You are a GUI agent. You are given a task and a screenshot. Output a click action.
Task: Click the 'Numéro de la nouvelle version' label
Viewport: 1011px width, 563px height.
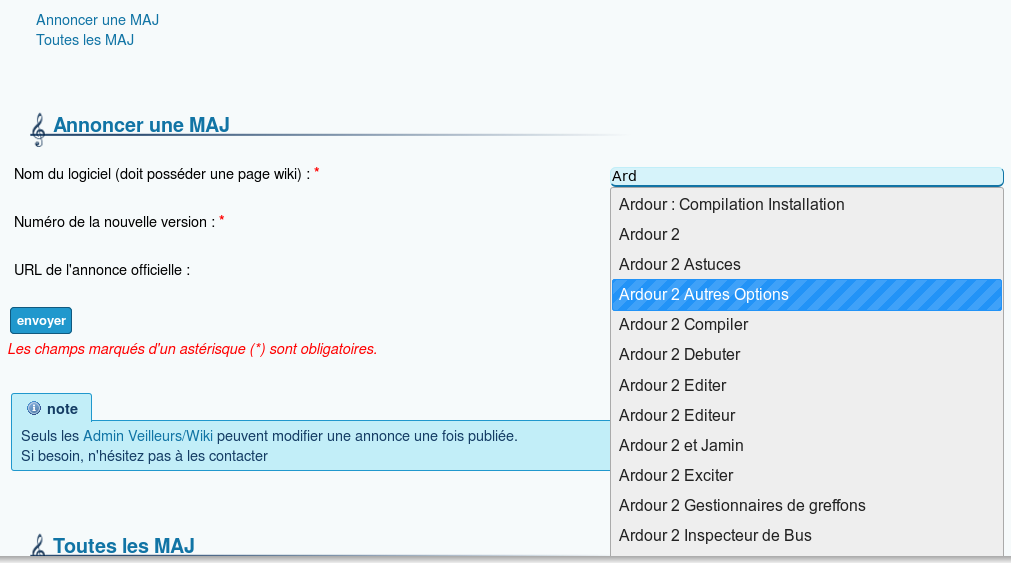(114, 222)
